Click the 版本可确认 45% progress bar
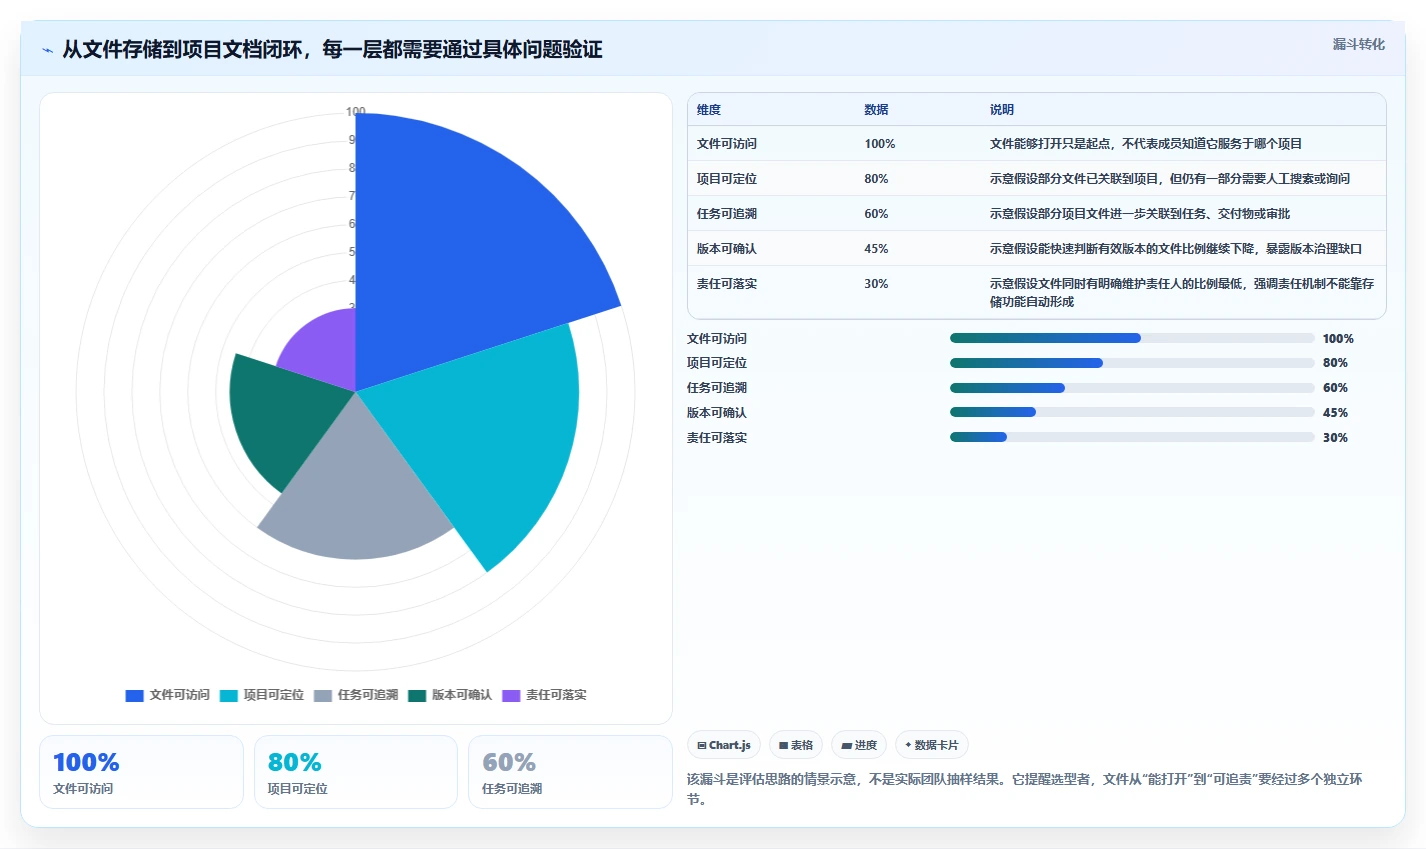The width and height of the screenshot is (1426, 849). coord(1132,412)
